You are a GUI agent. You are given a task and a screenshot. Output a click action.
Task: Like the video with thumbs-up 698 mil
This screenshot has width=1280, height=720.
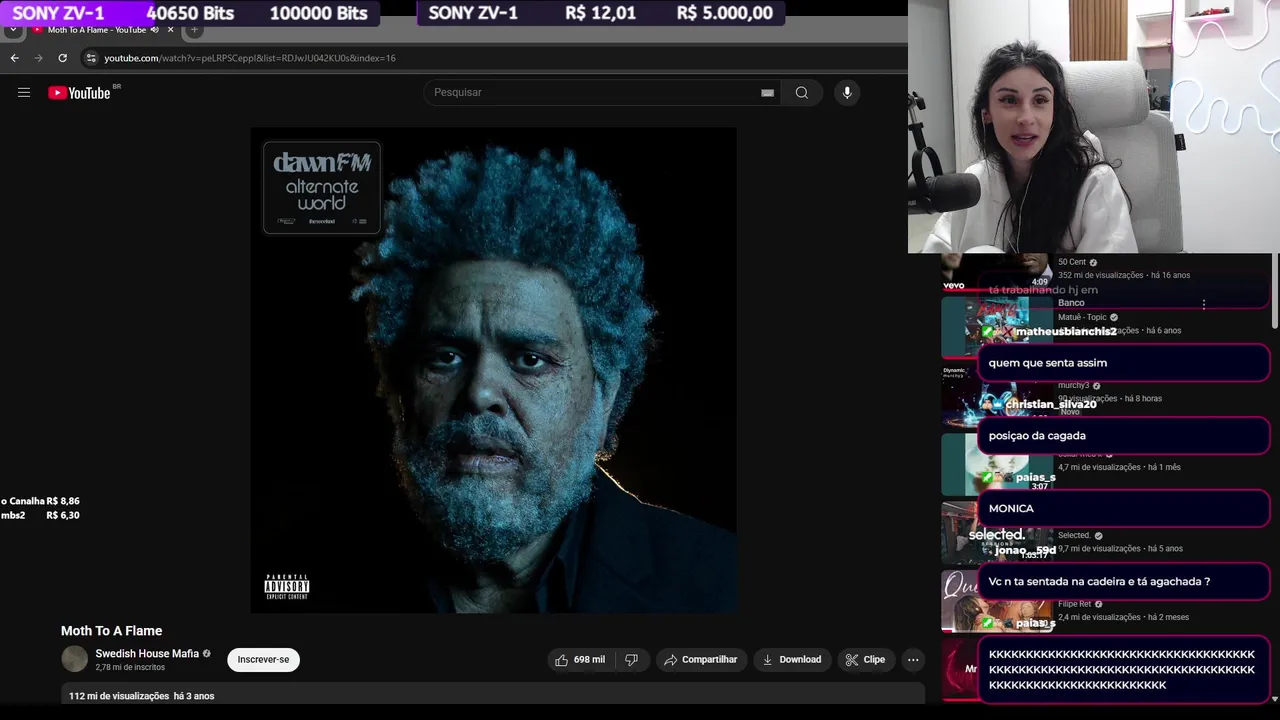click(580, 660)
